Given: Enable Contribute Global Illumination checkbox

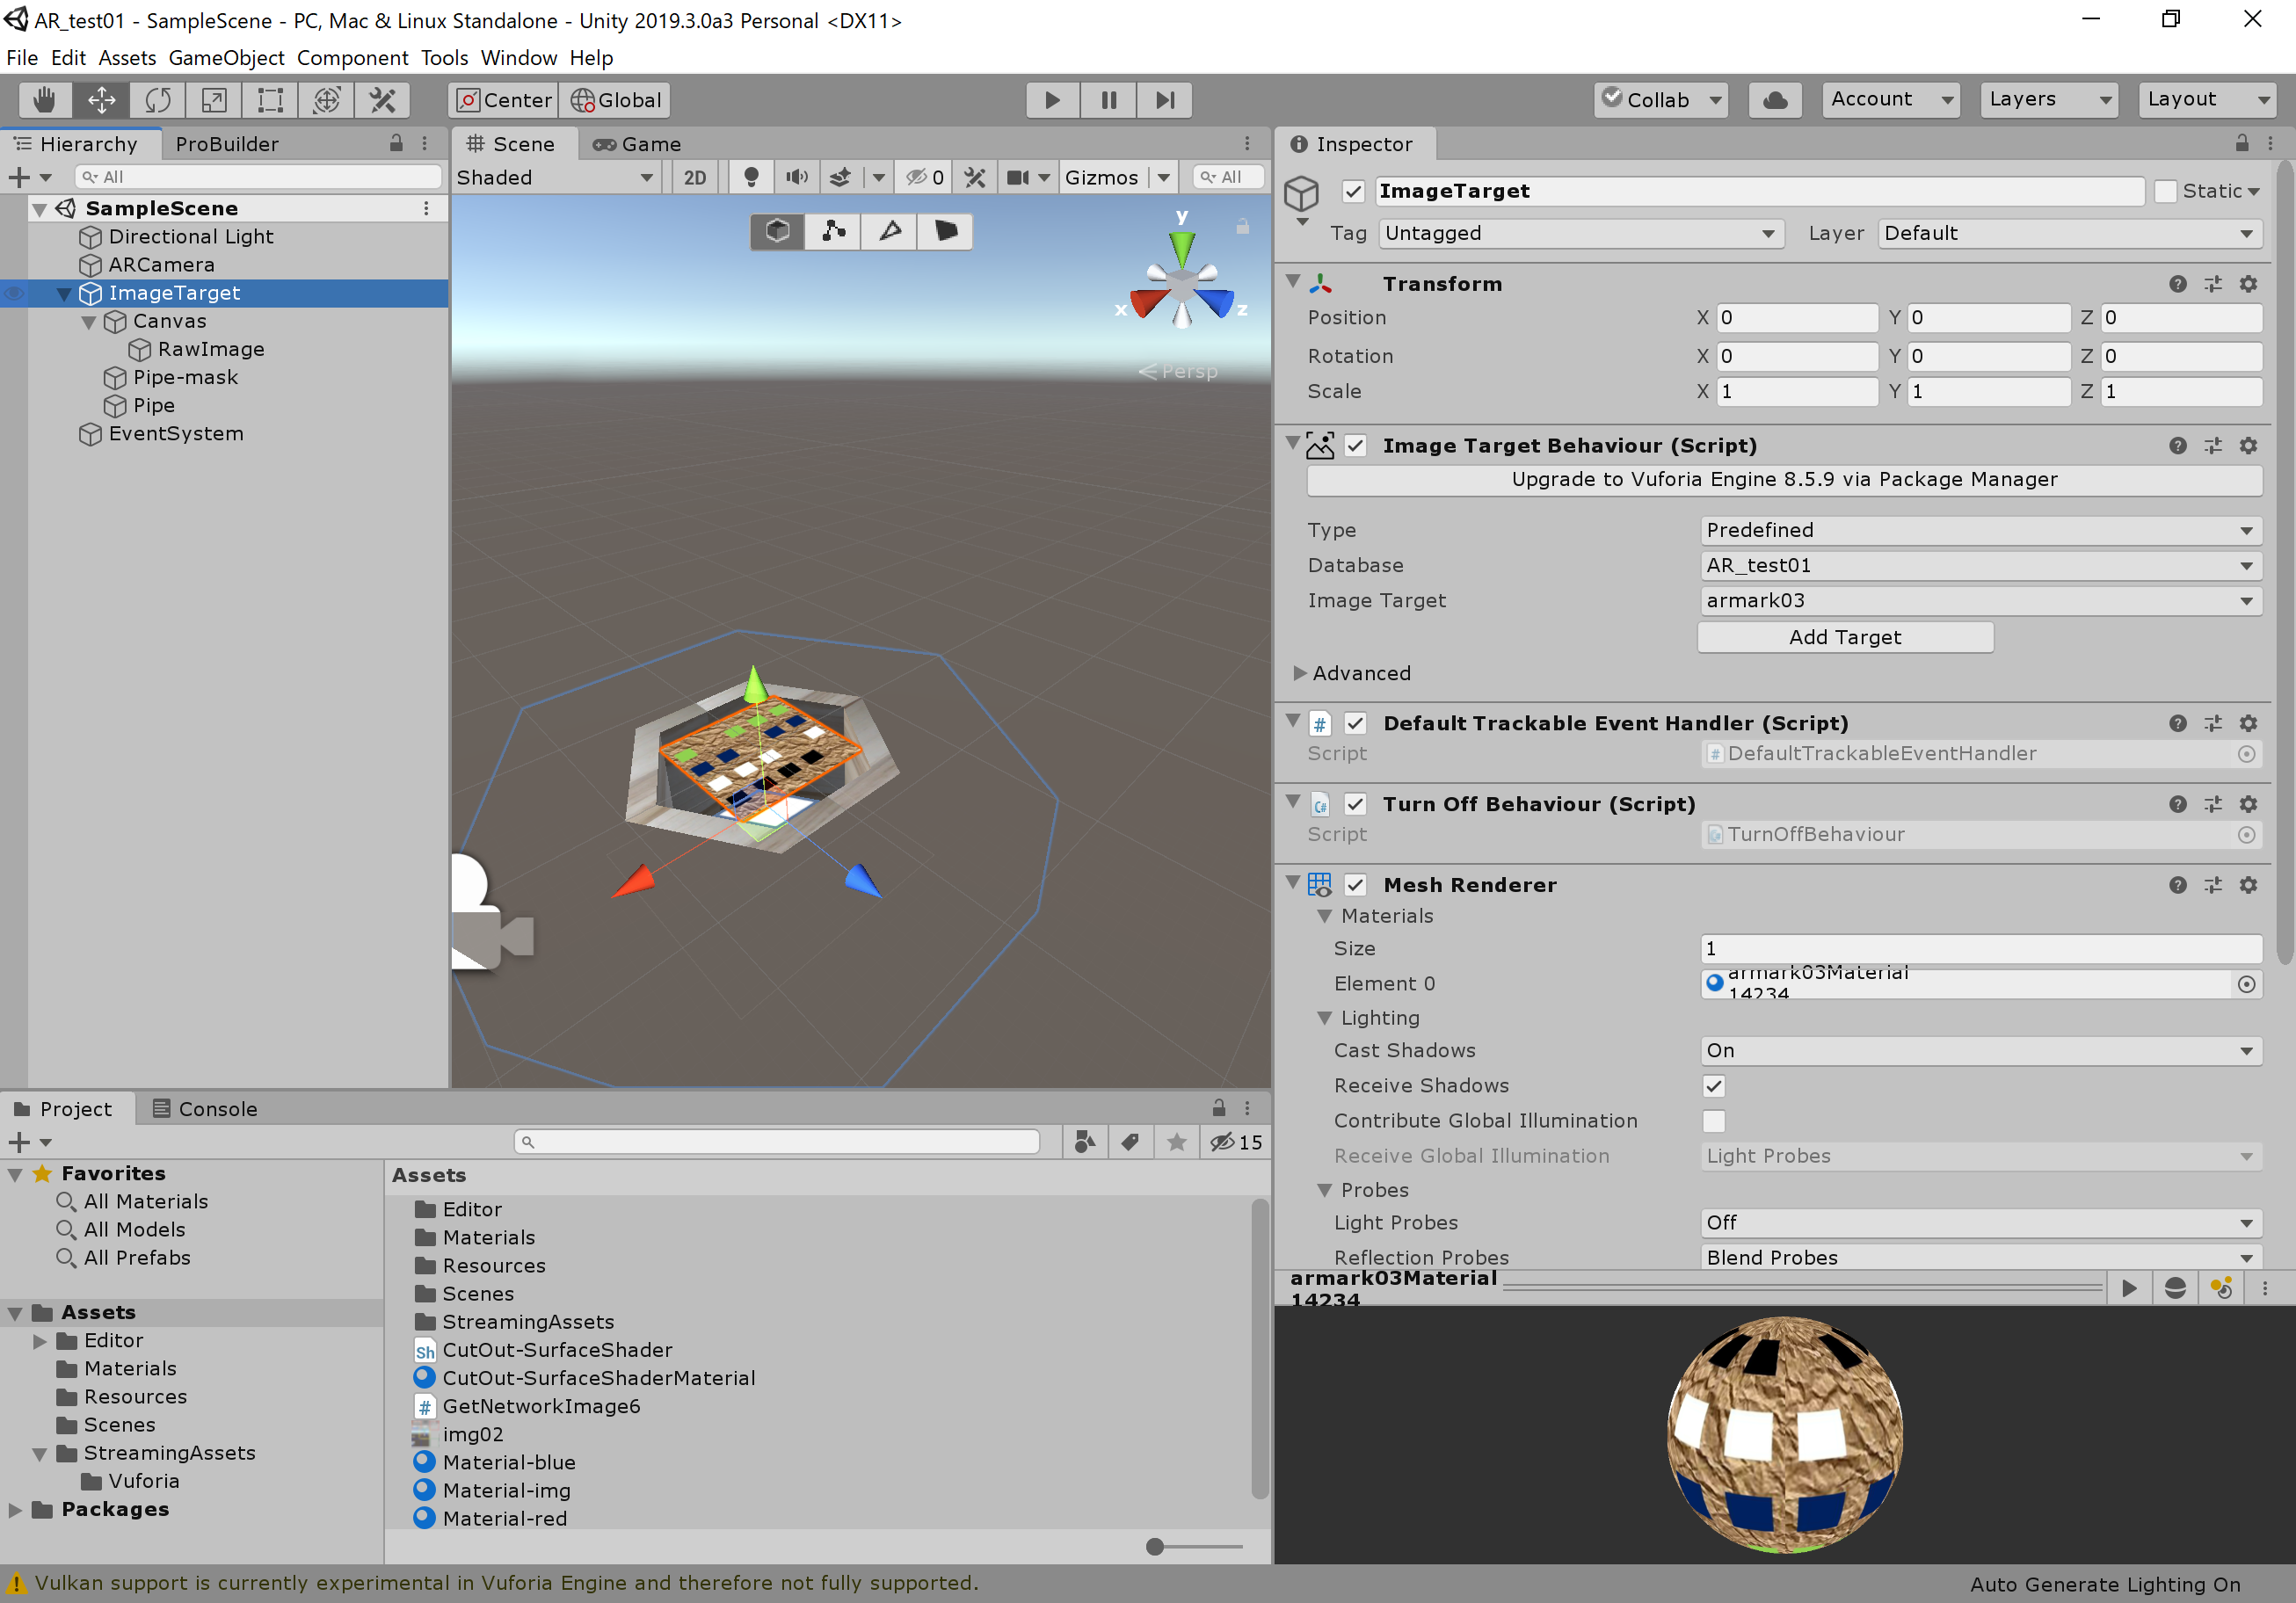Looking at the screenshot, I should [1713, 1121].
